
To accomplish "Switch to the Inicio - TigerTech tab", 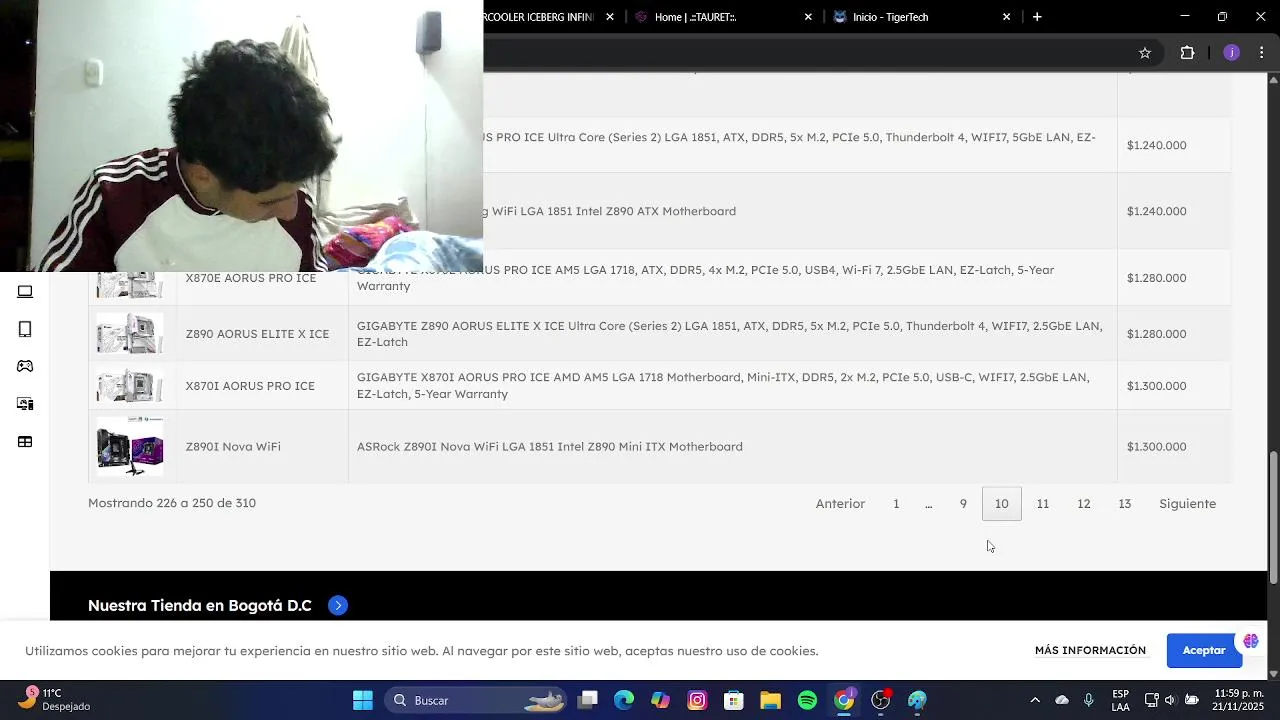I will click(x=918, y=17).
